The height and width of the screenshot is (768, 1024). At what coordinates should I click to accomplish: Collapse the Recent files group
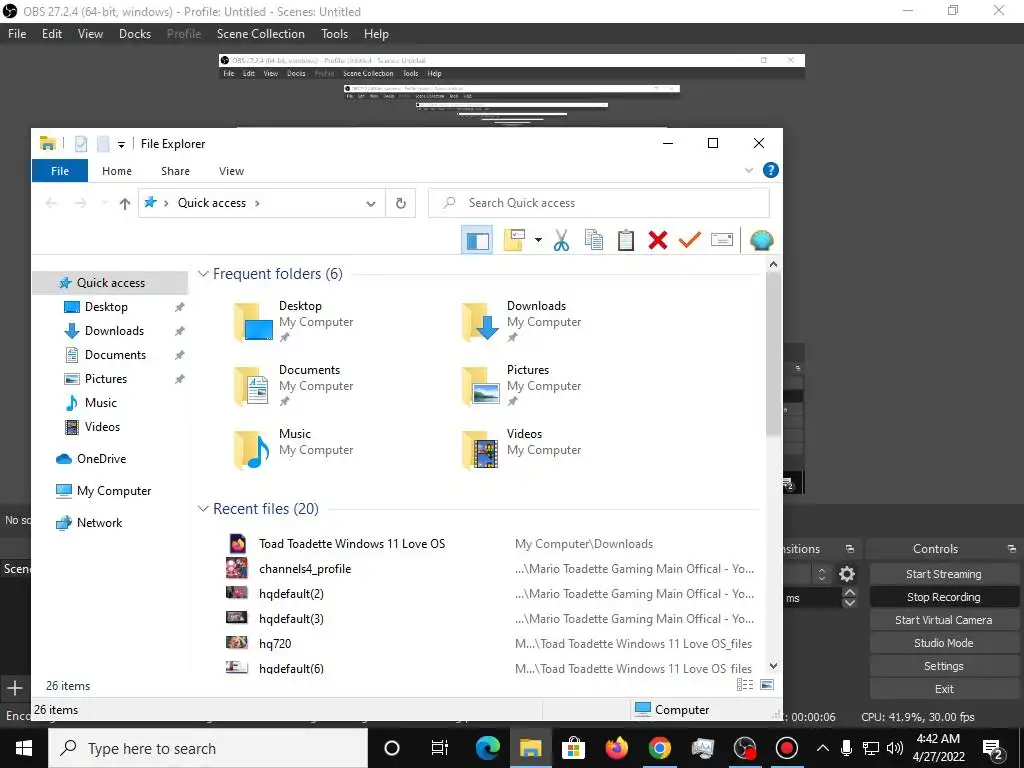[x=203, y=509]
